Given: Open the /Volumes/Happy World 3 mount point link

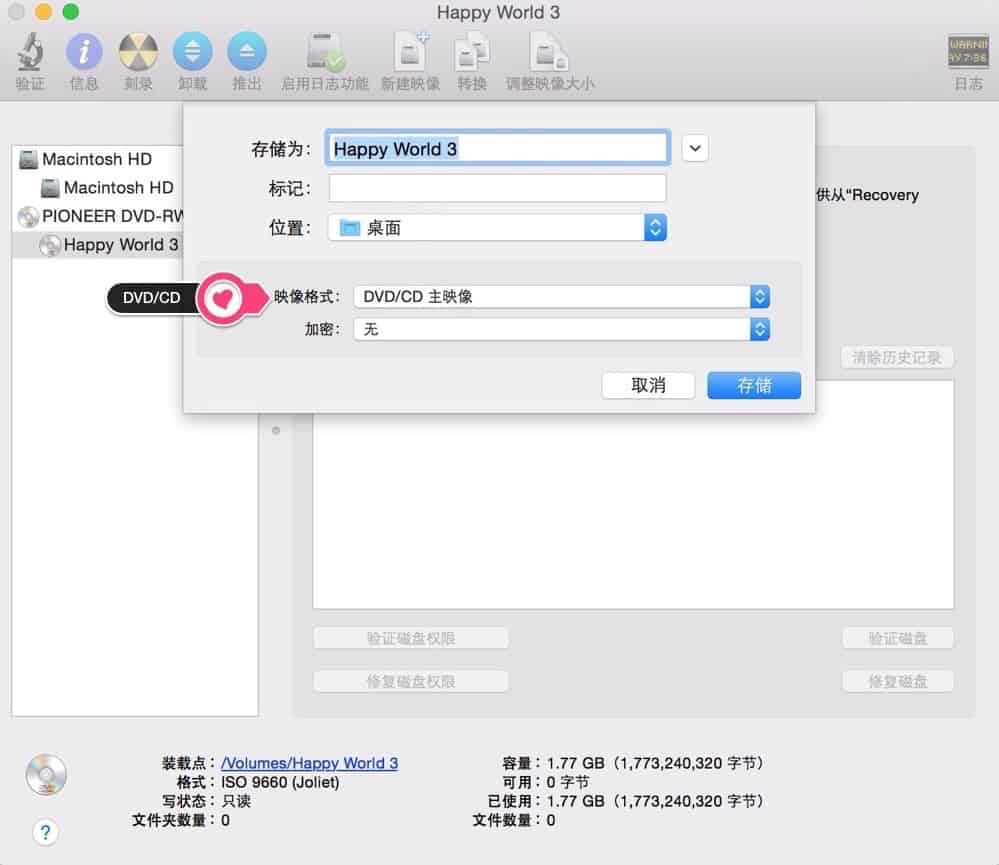Looking at the screenshot, I should click(x=309, y=763).
